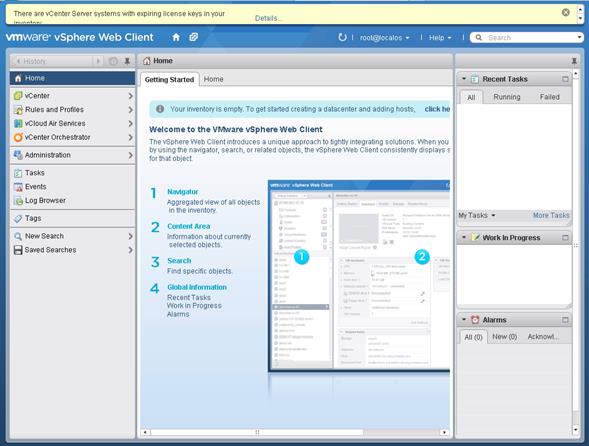This screenshot has width=589, height=446.
Task: Expand the vCenter Orchestrator chevron
Action: 130,138
